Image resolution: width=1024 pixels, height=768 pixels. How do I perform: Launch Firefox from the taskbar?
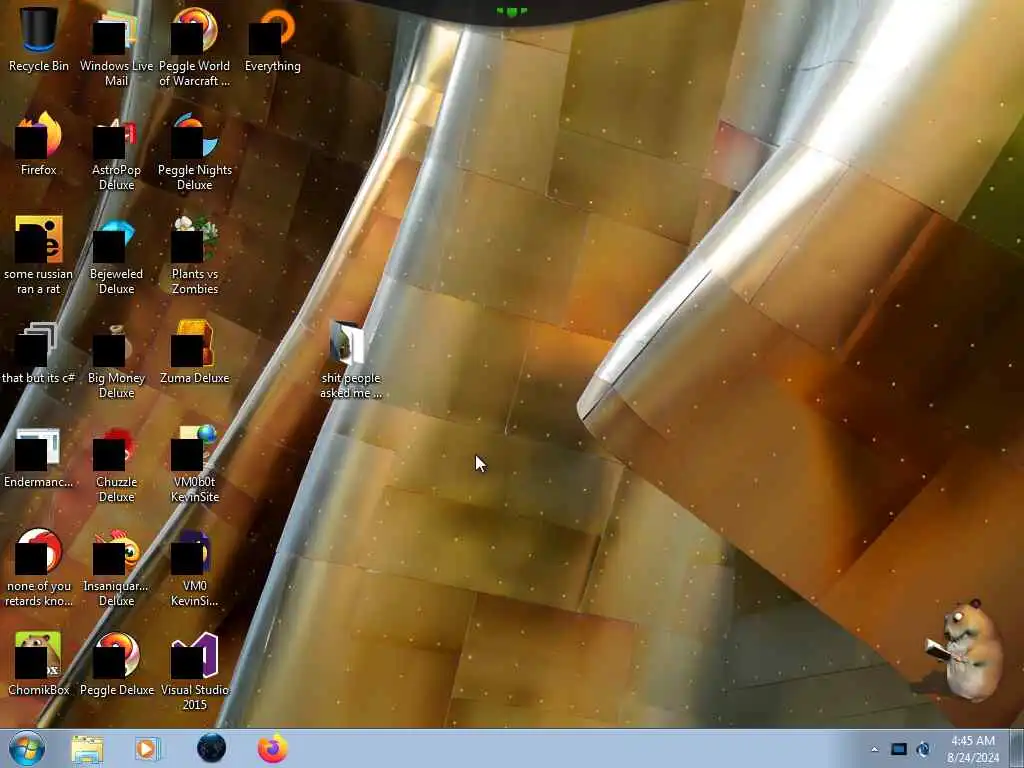click(x=272, y=748)
